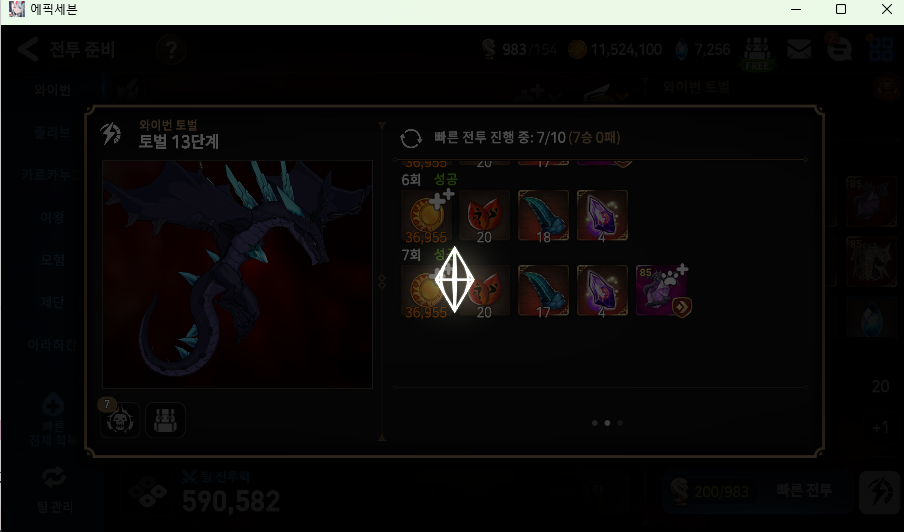Select the 와이번 hunt tab

(52, 90)
